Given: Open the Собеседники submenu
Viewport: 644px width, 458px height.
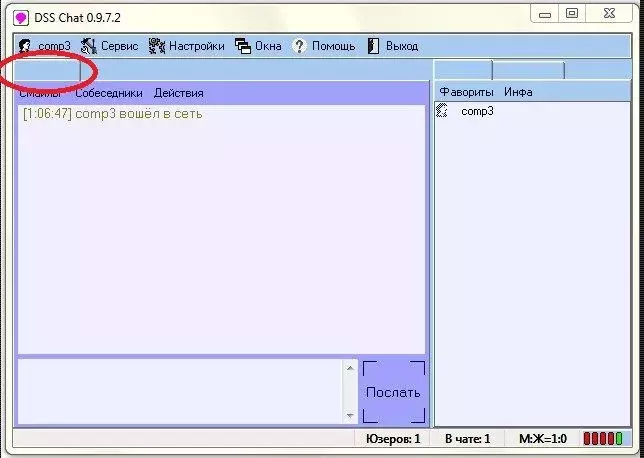Looking at the screenshot, I should [109, 93].
